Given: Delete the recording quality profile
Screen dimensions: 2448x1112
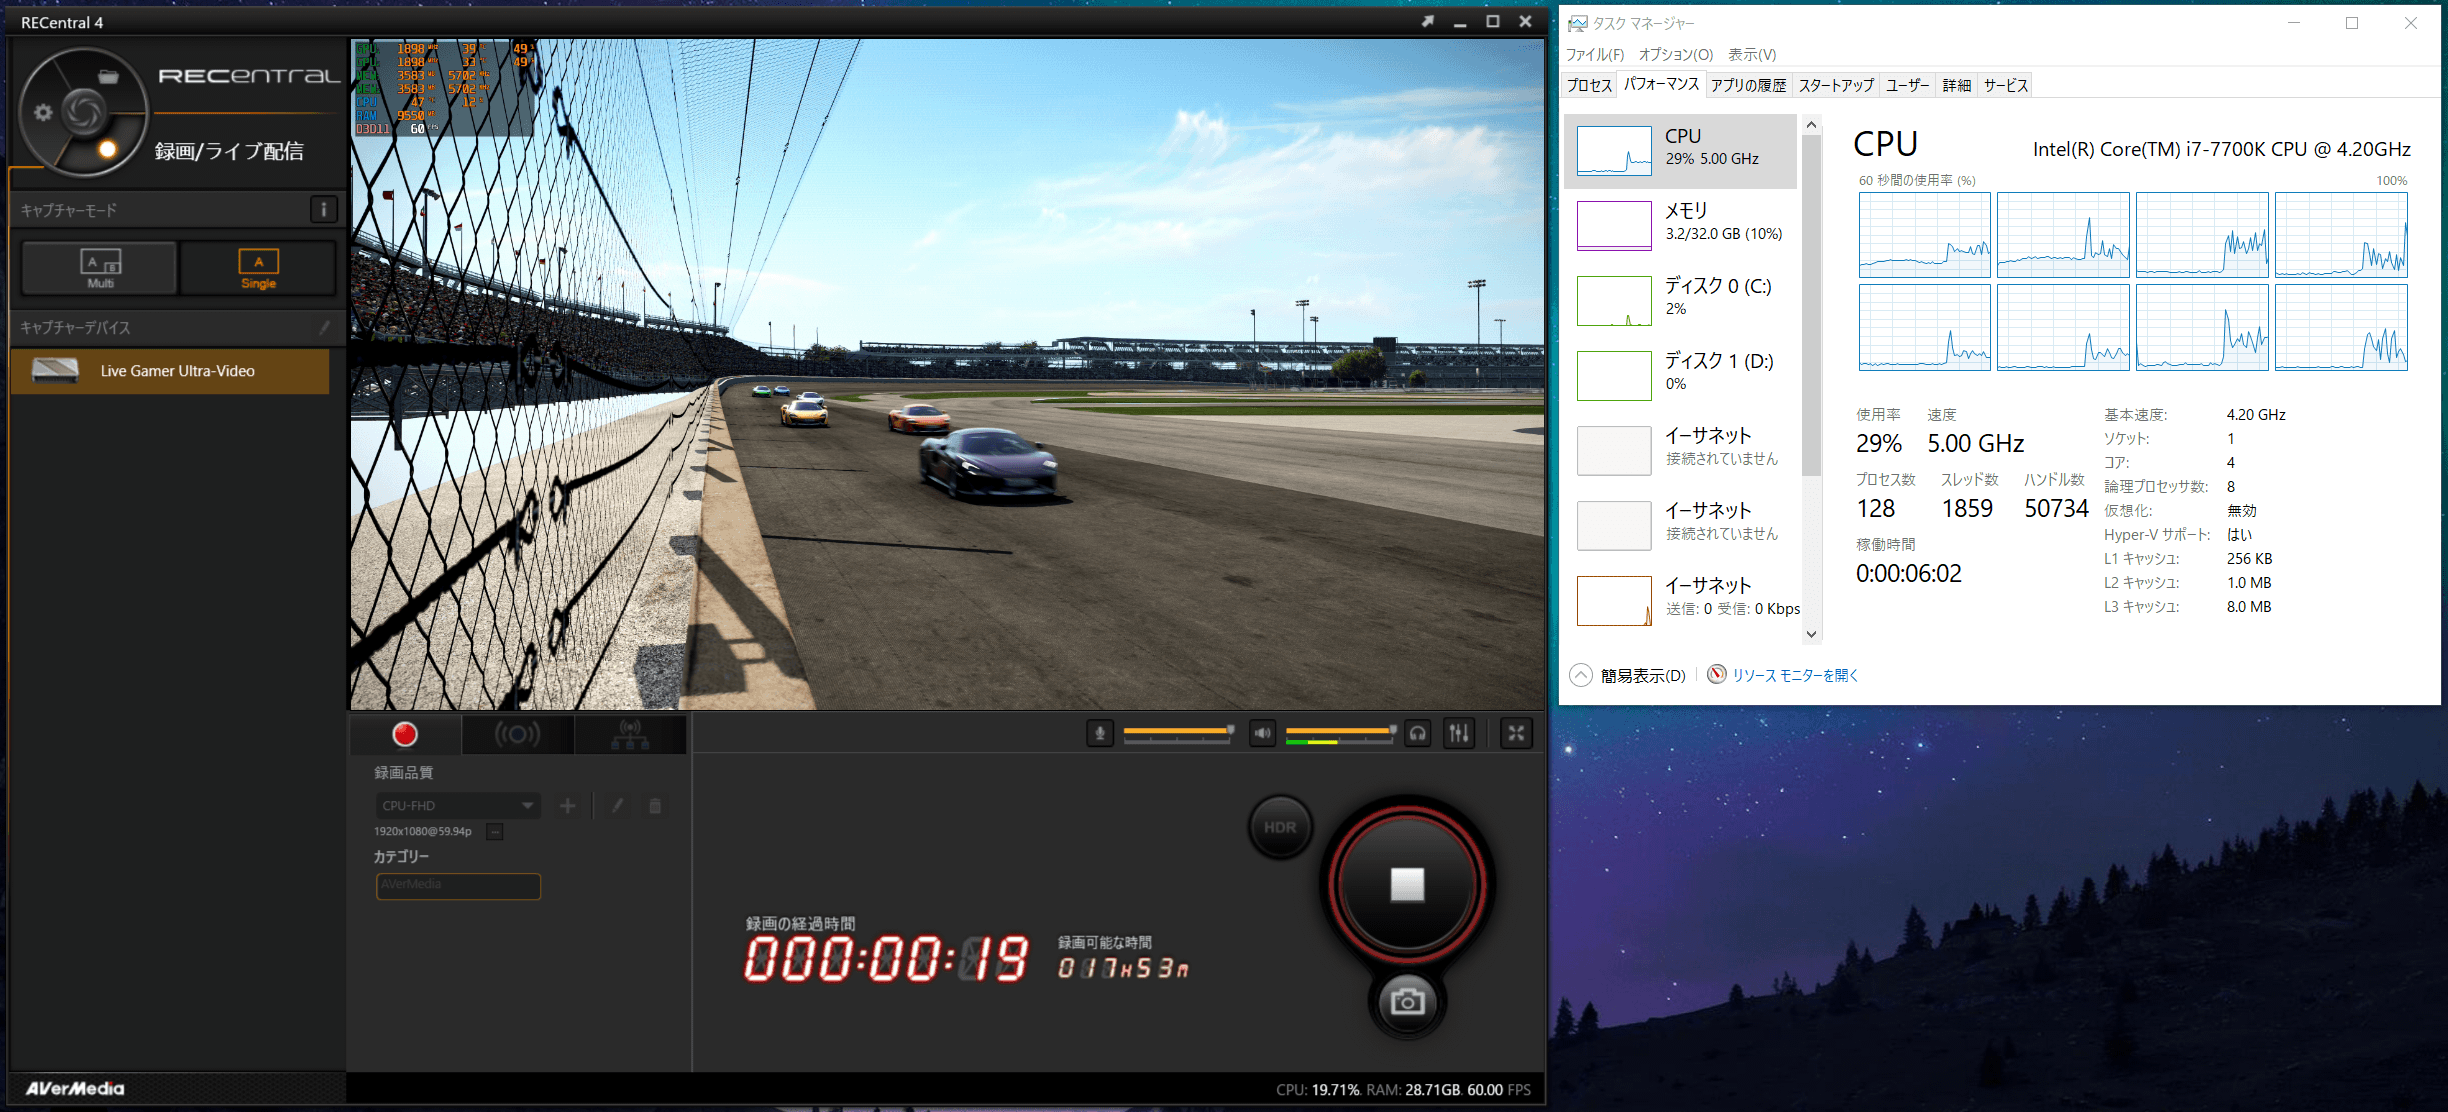Looking at the screenshot, I should 655,806.
